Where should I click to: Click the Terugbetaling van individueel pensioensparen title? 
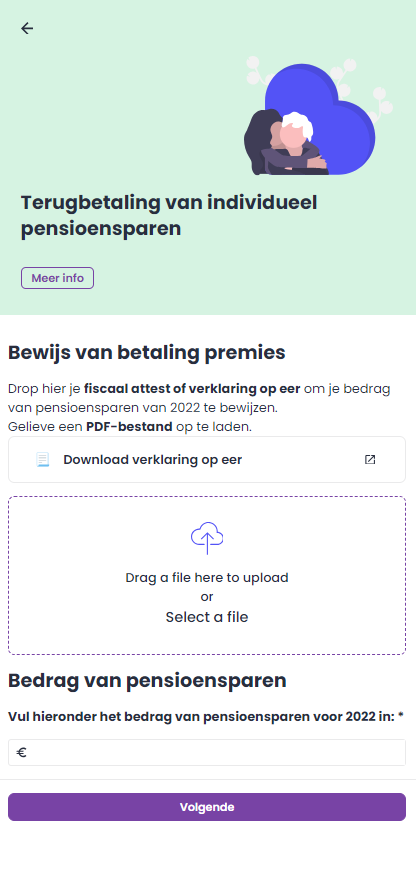(x=169, y=216)
